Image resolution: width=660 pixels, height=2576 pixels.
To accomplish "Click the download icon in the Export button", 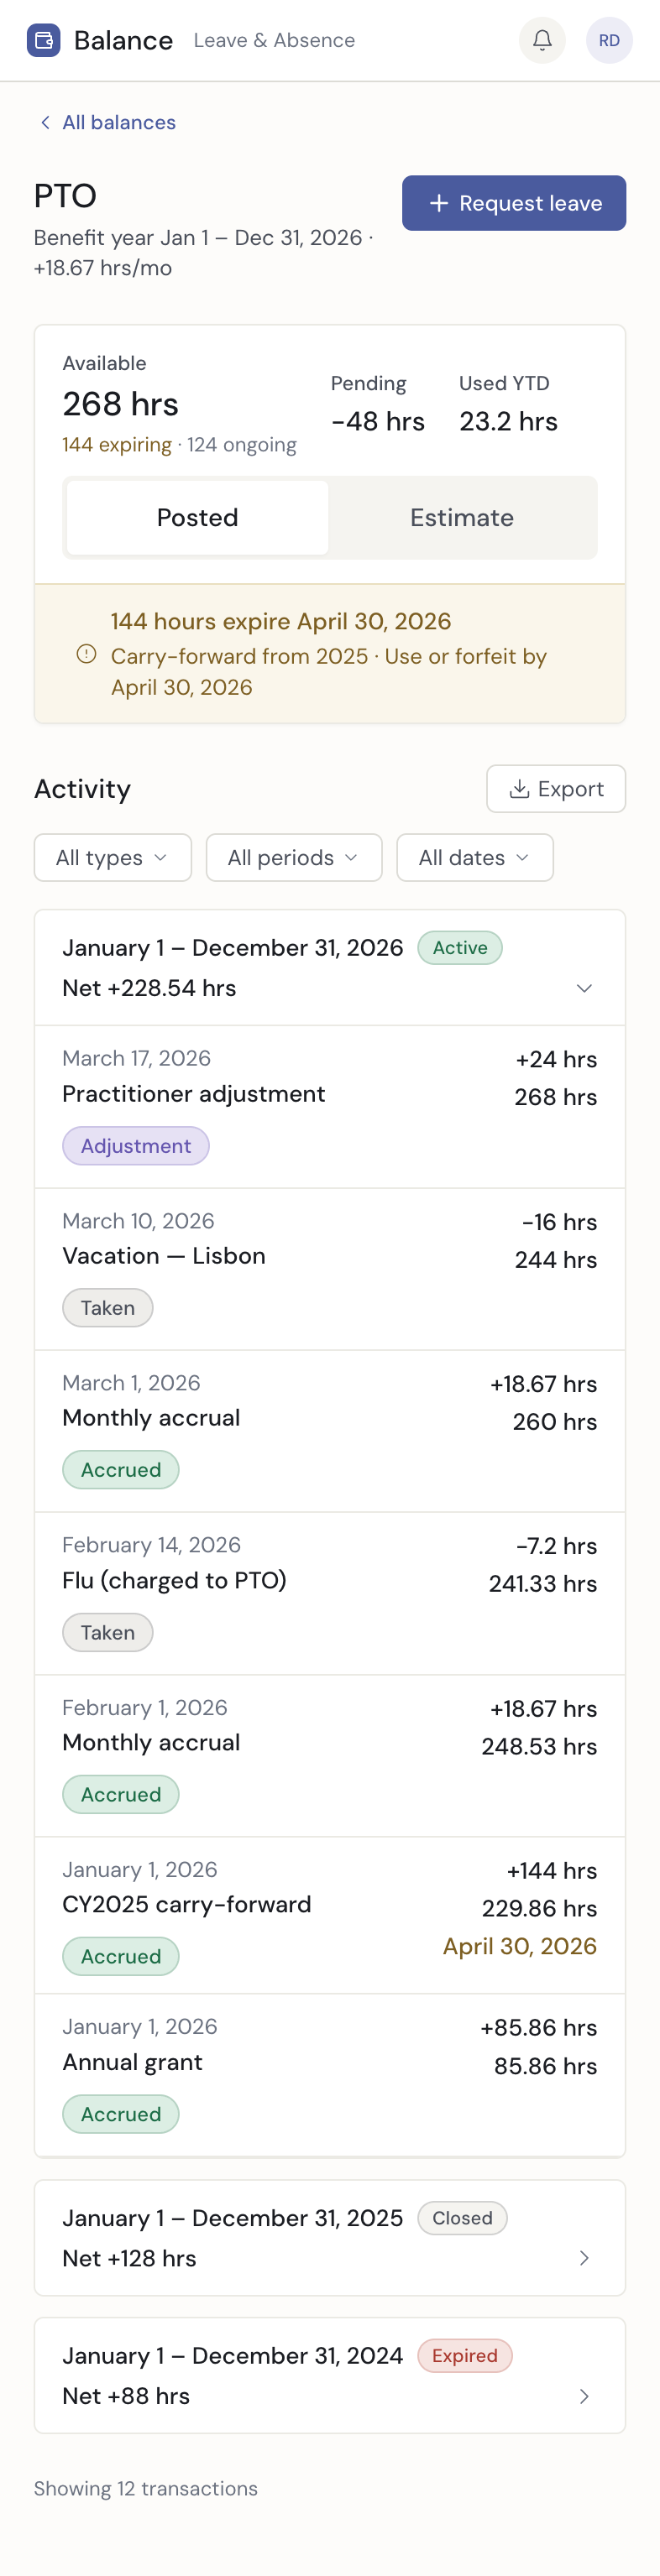I will (x=520, y=789).
